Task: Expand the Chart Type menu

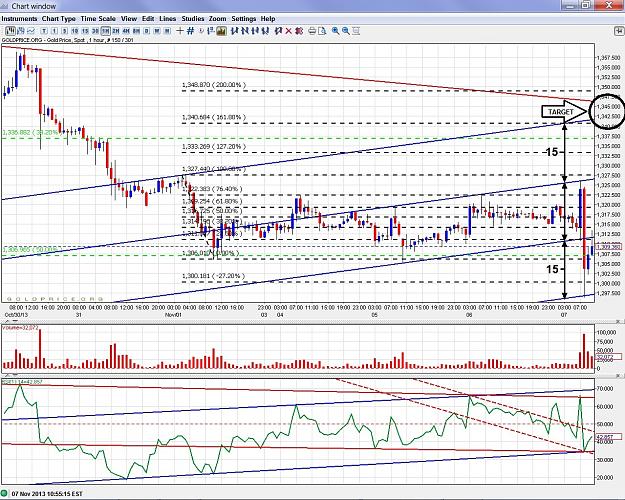Action: pyautogui.click(x=59, y=19)
